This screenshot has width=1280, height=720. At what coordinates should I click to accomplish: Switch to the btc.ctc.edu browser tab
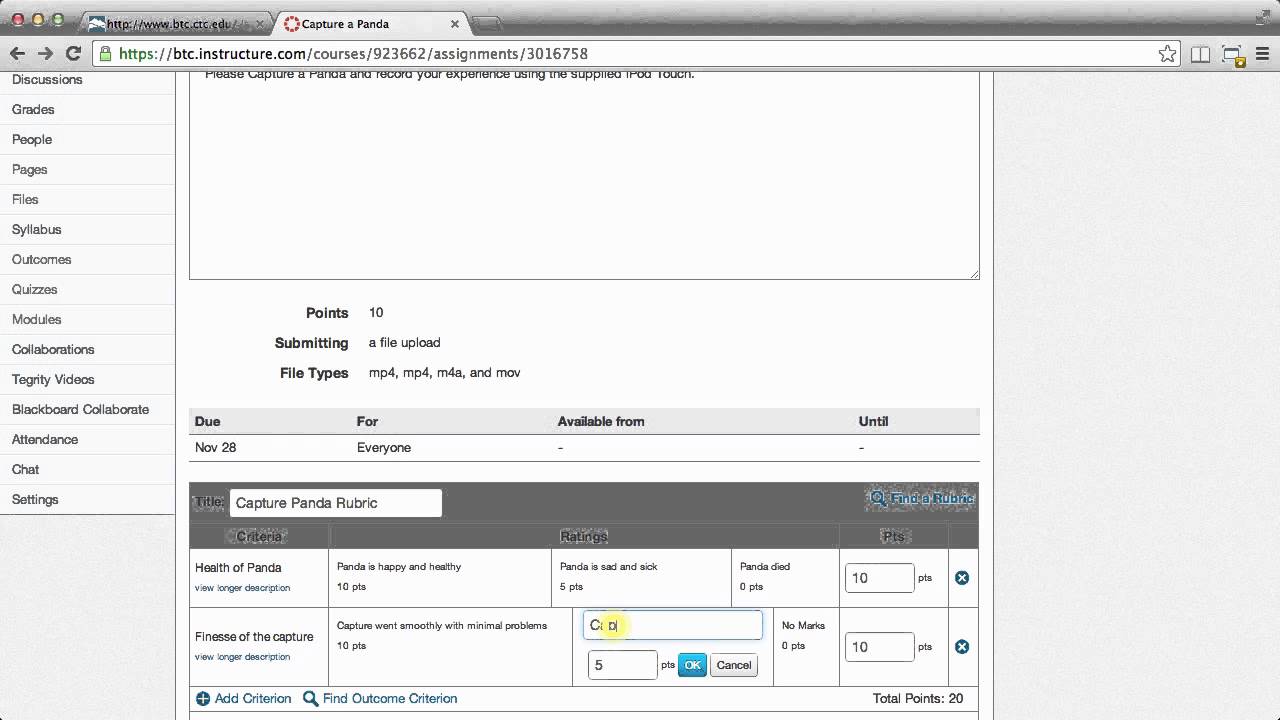(175, 23)
